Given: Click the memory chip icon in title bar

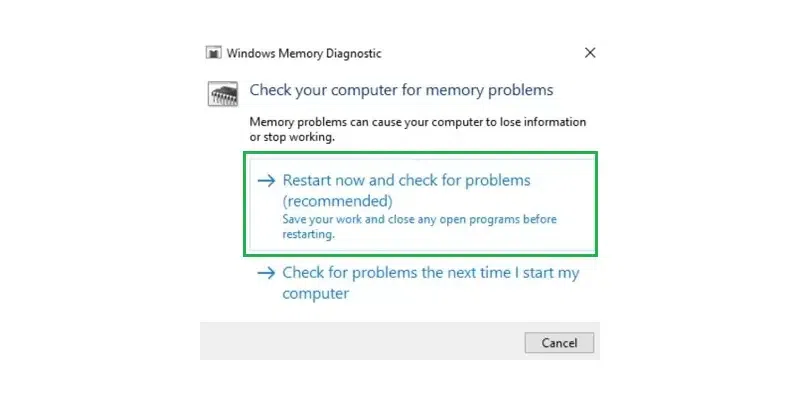Looking at the screenshot, I should coord(213,53).
